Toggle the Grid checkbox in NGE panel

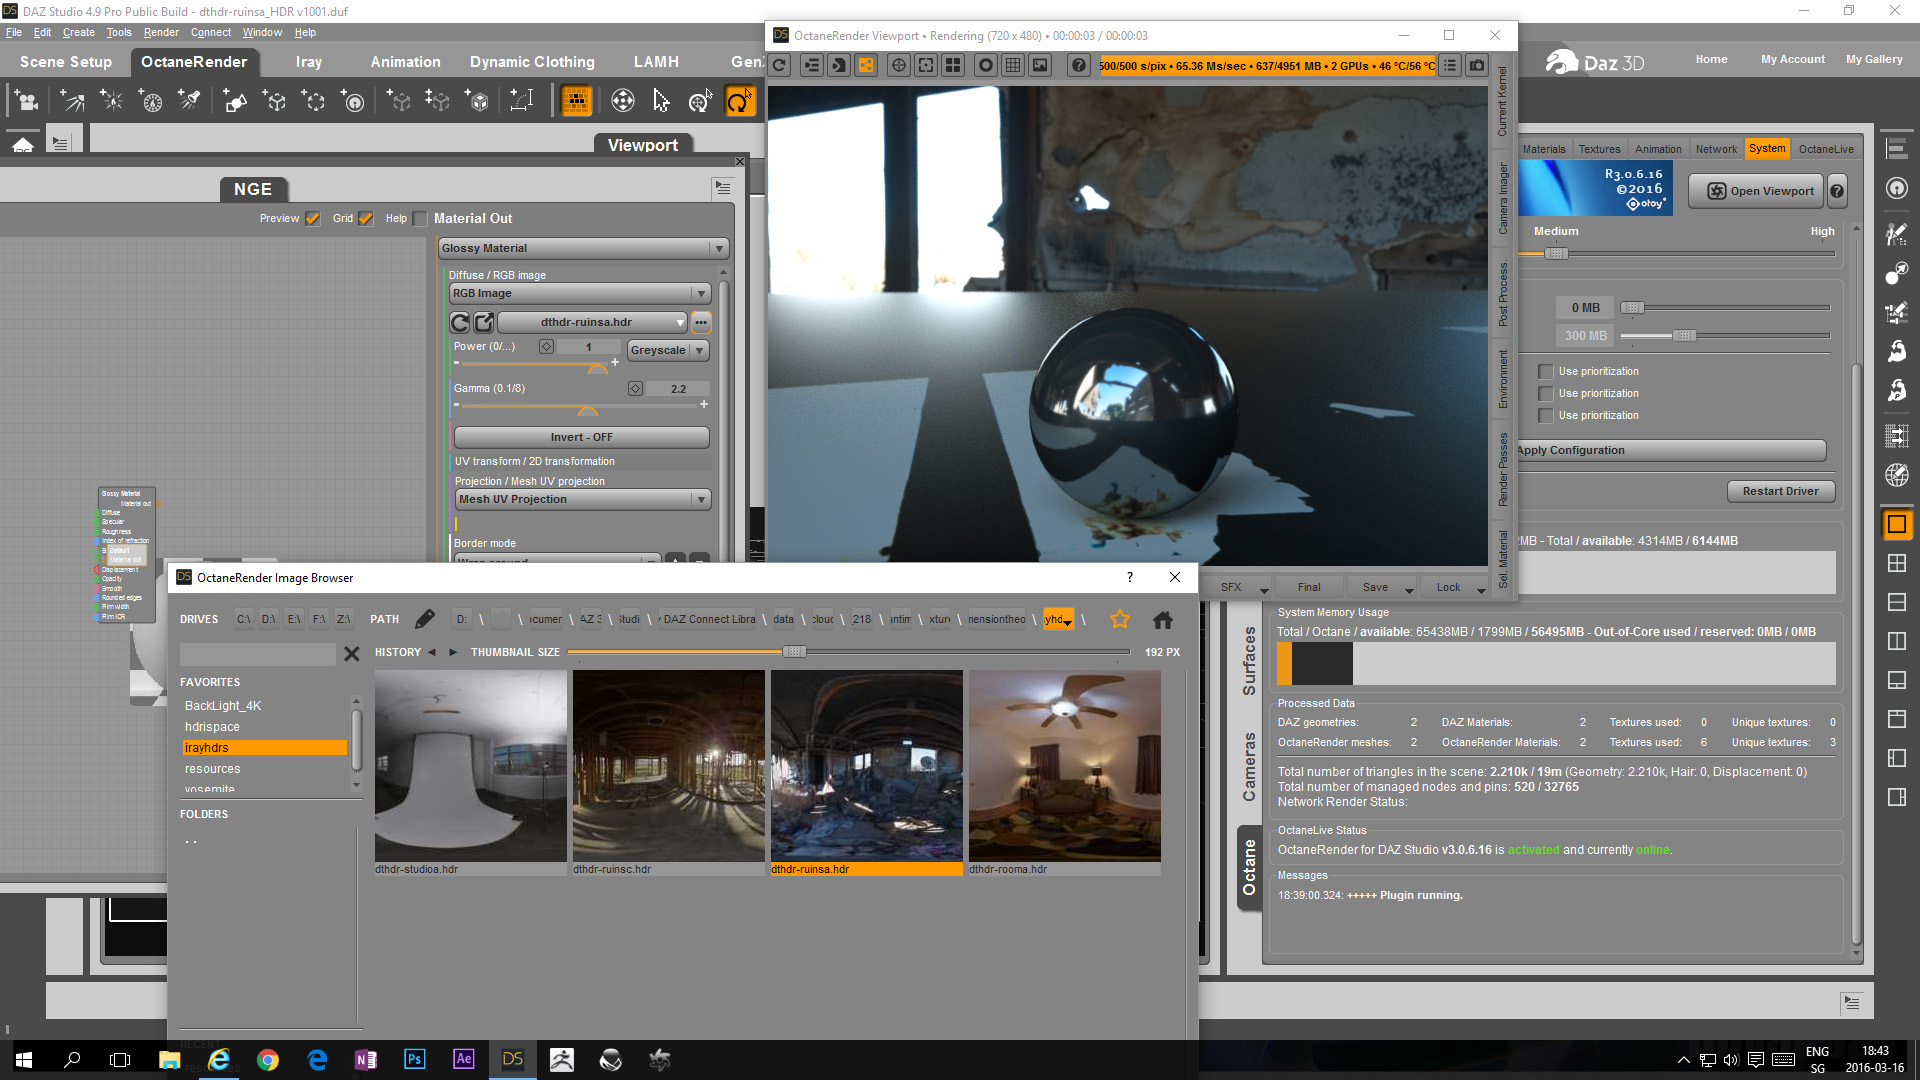point(366,218)
